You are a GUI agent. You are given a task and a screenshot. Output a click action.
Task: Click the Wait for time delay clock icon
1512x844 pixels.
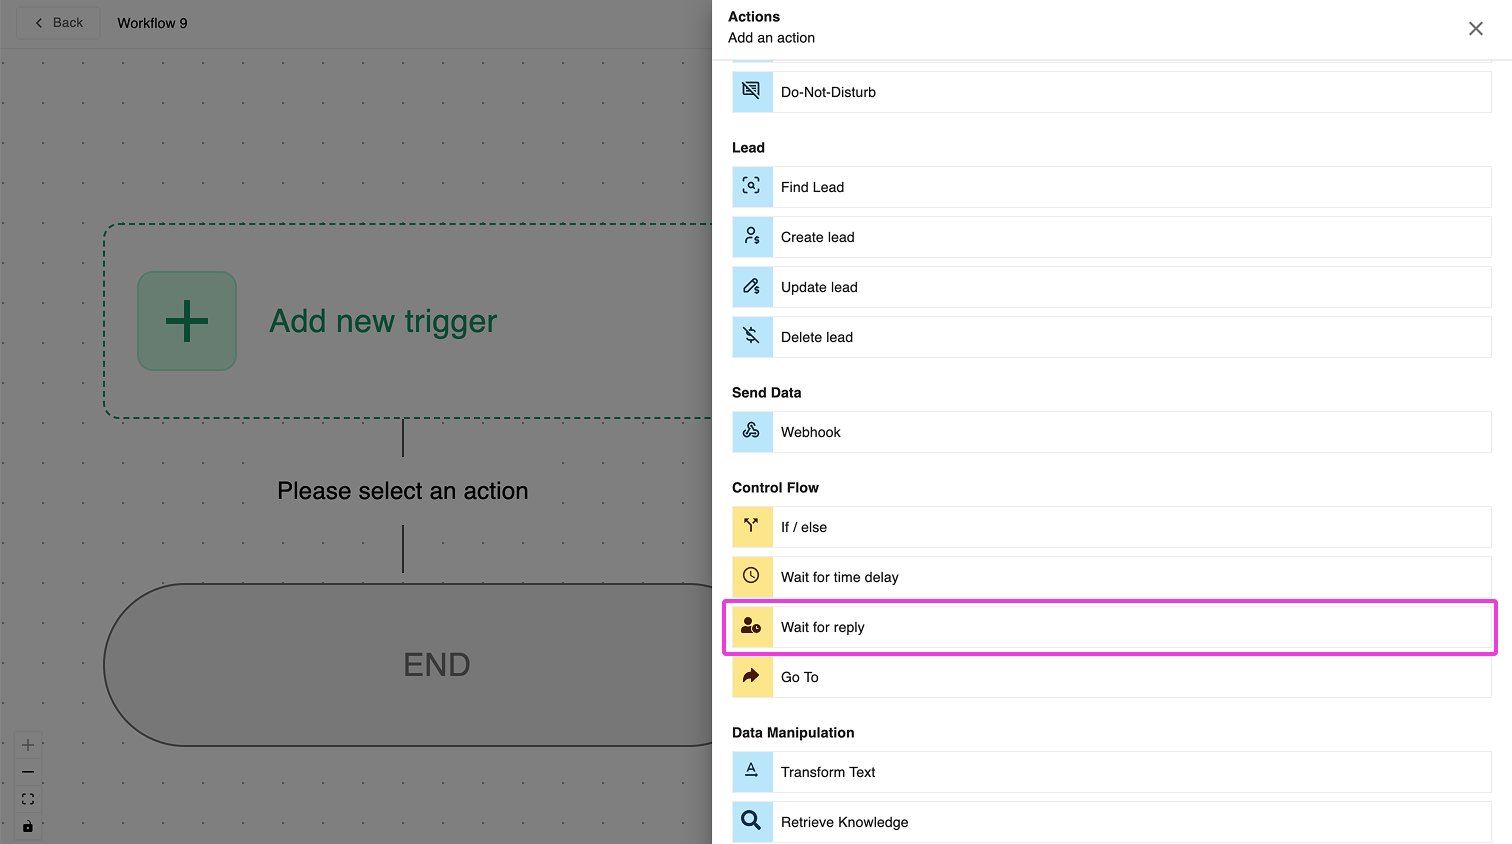point(752,577)
